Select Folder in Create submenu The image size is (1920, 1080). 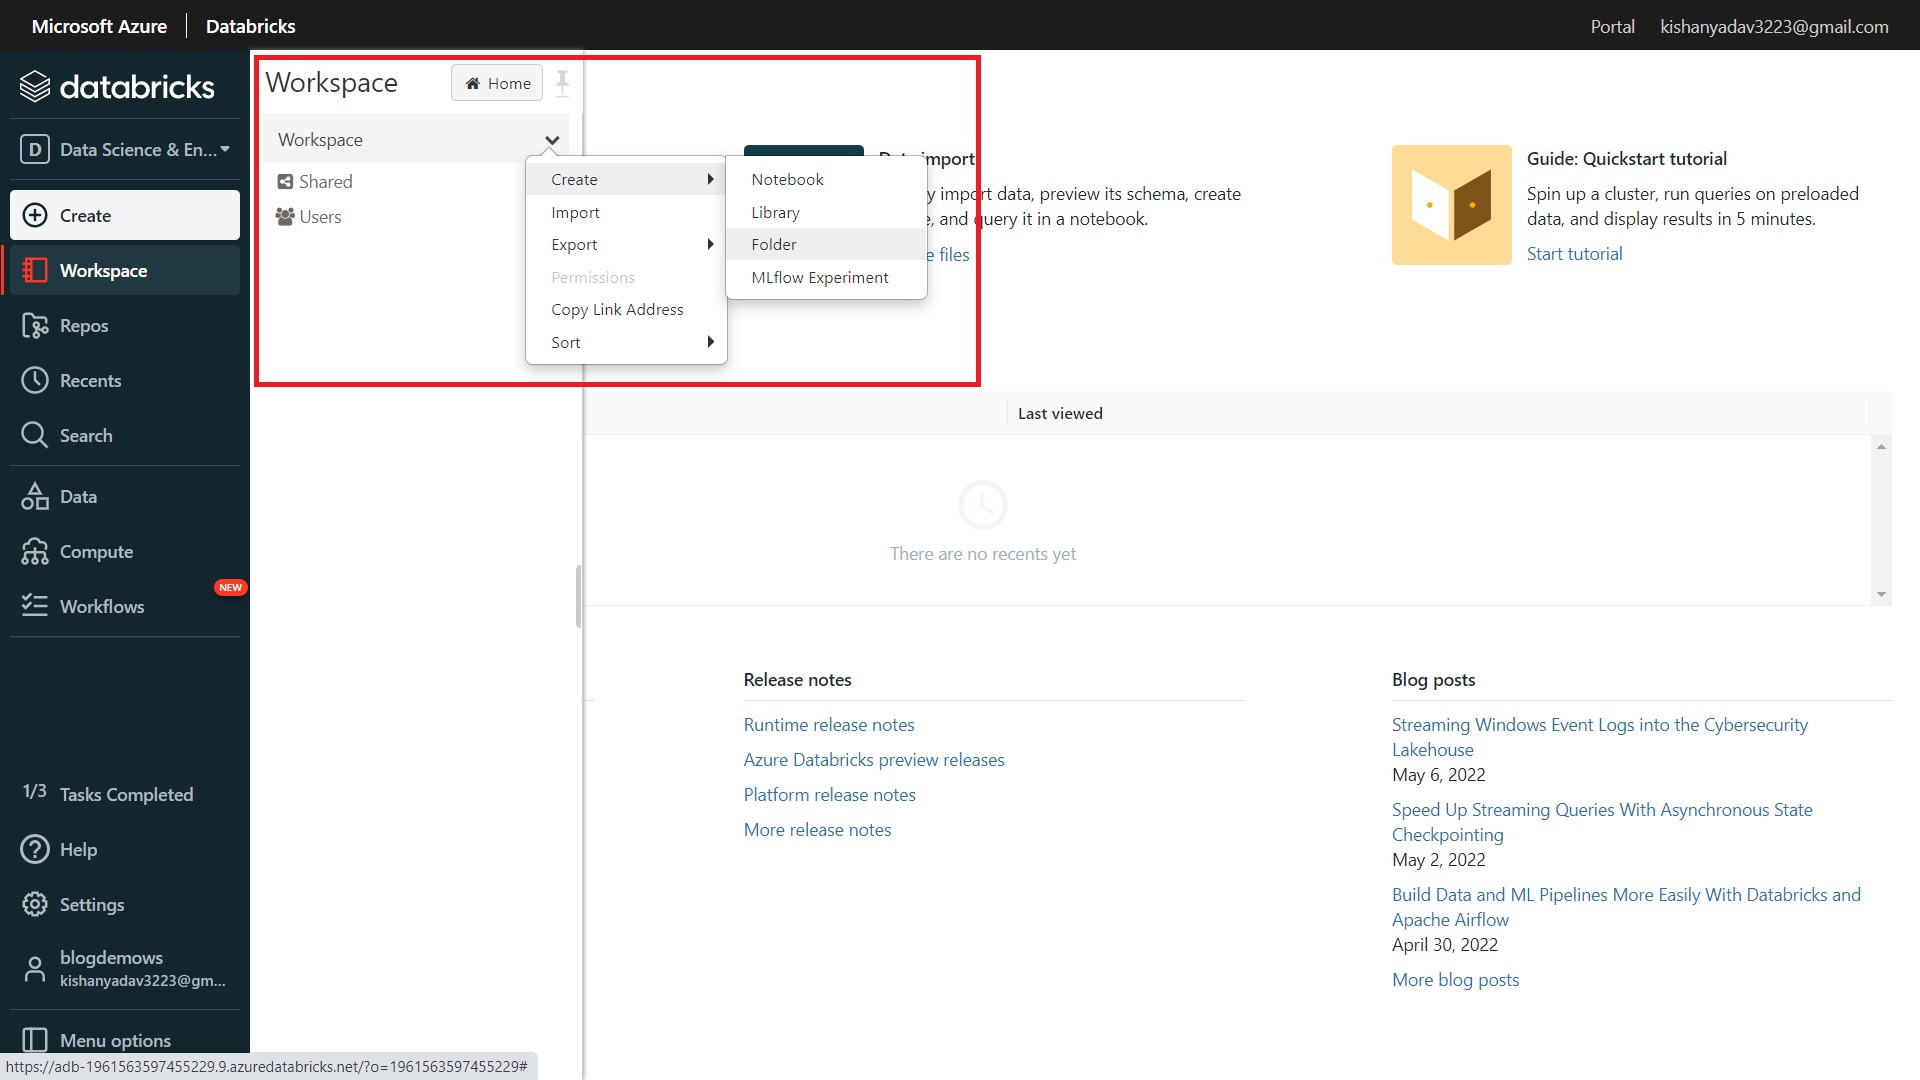pyautogui.click(x=826, y=244)
